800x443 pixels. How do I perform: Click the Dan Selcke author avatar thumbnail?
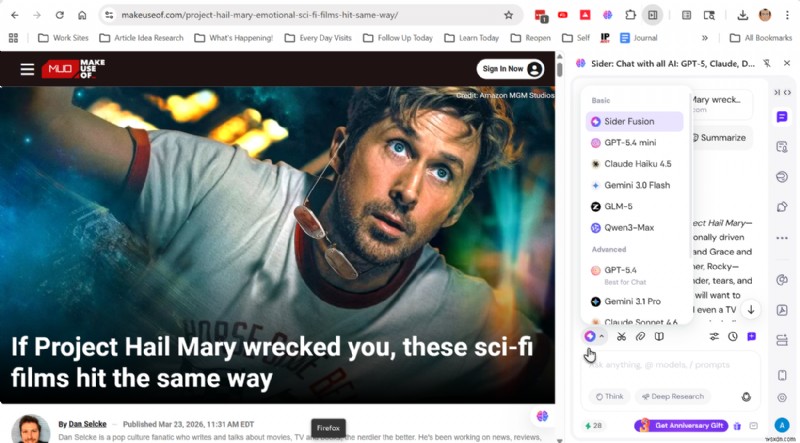[x=31, y=429]
